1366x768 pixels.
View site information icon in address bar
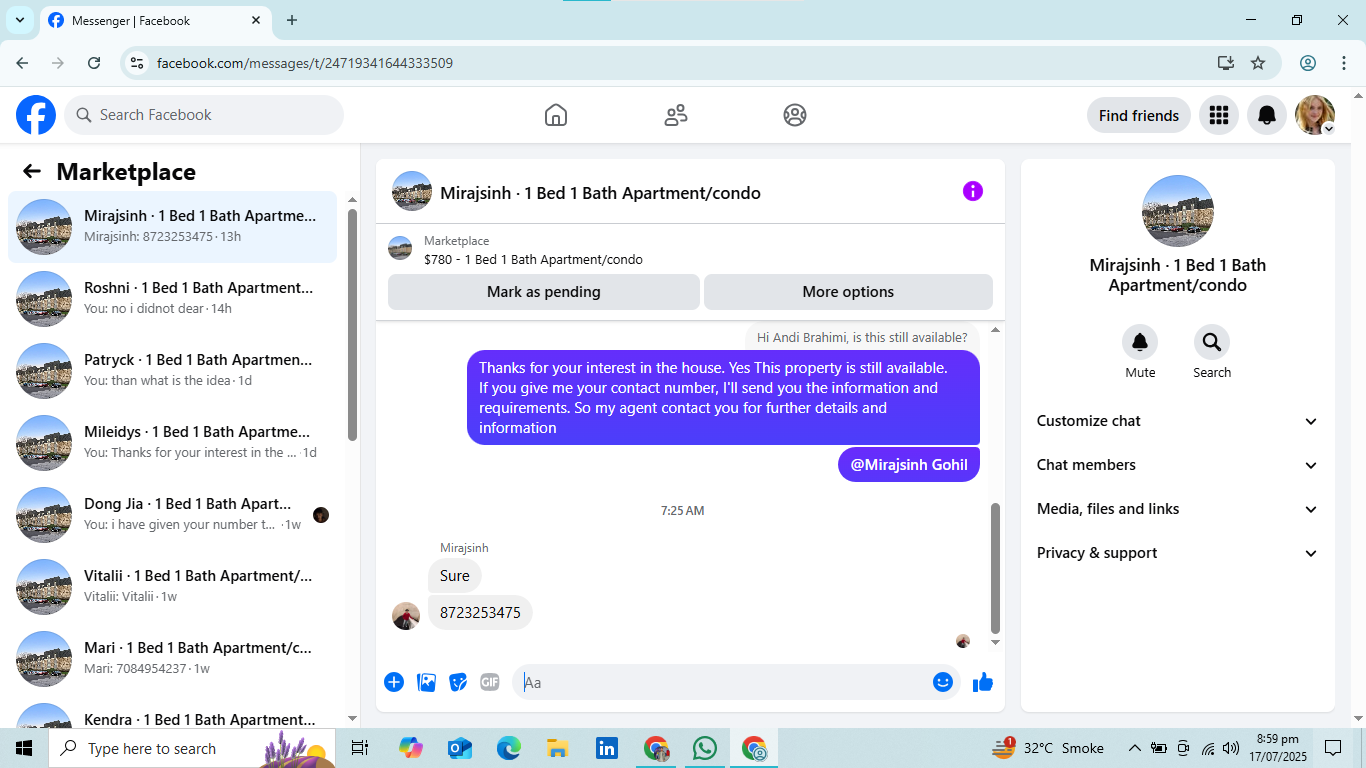(138, 63)
